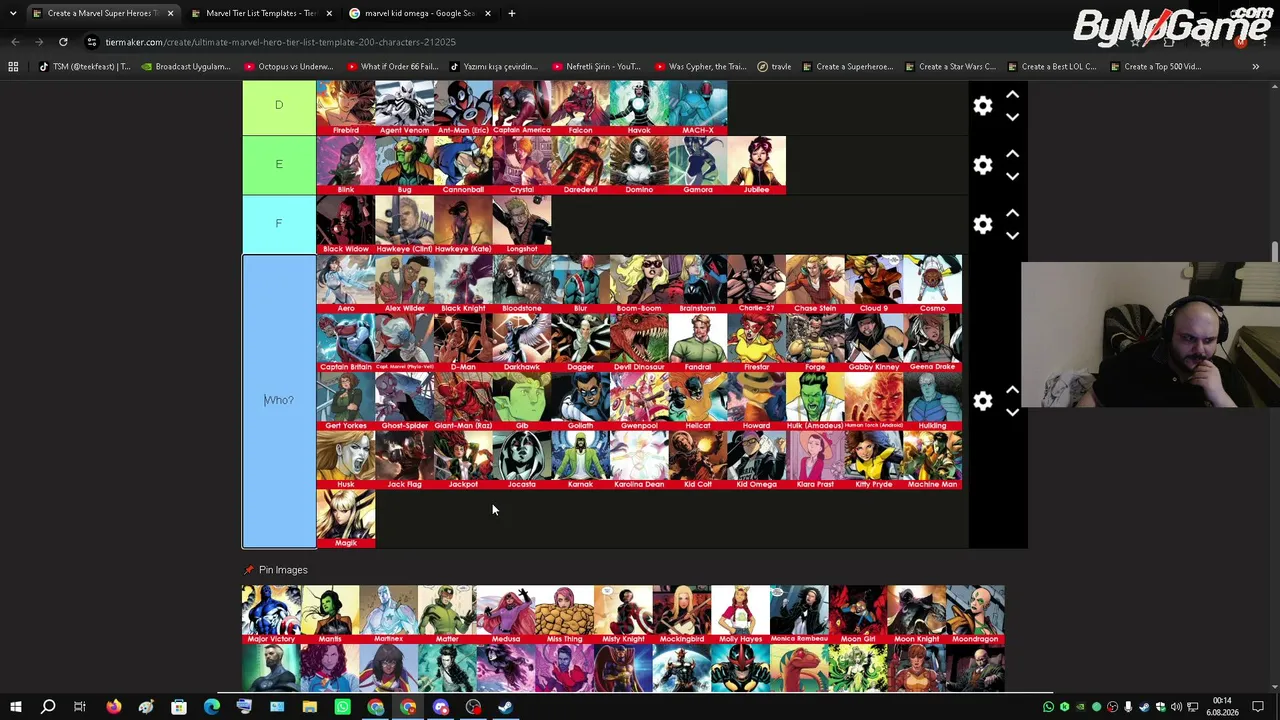Image resolution: width=1280 pixels, height=720 pixels.
Task: Select the Jubilee image in tier E
Action: (757, 166)
